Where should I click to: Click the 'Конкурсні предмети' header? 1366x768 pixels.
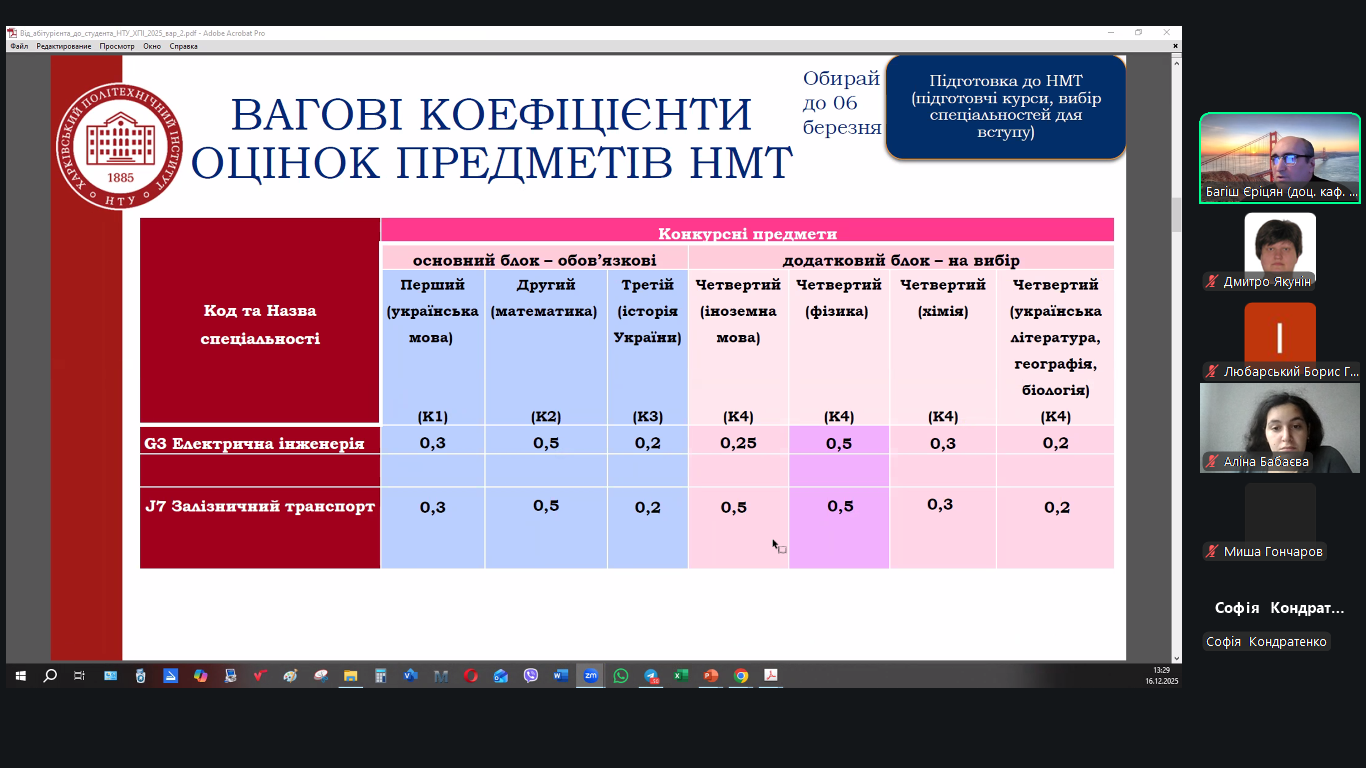point(747,234)
